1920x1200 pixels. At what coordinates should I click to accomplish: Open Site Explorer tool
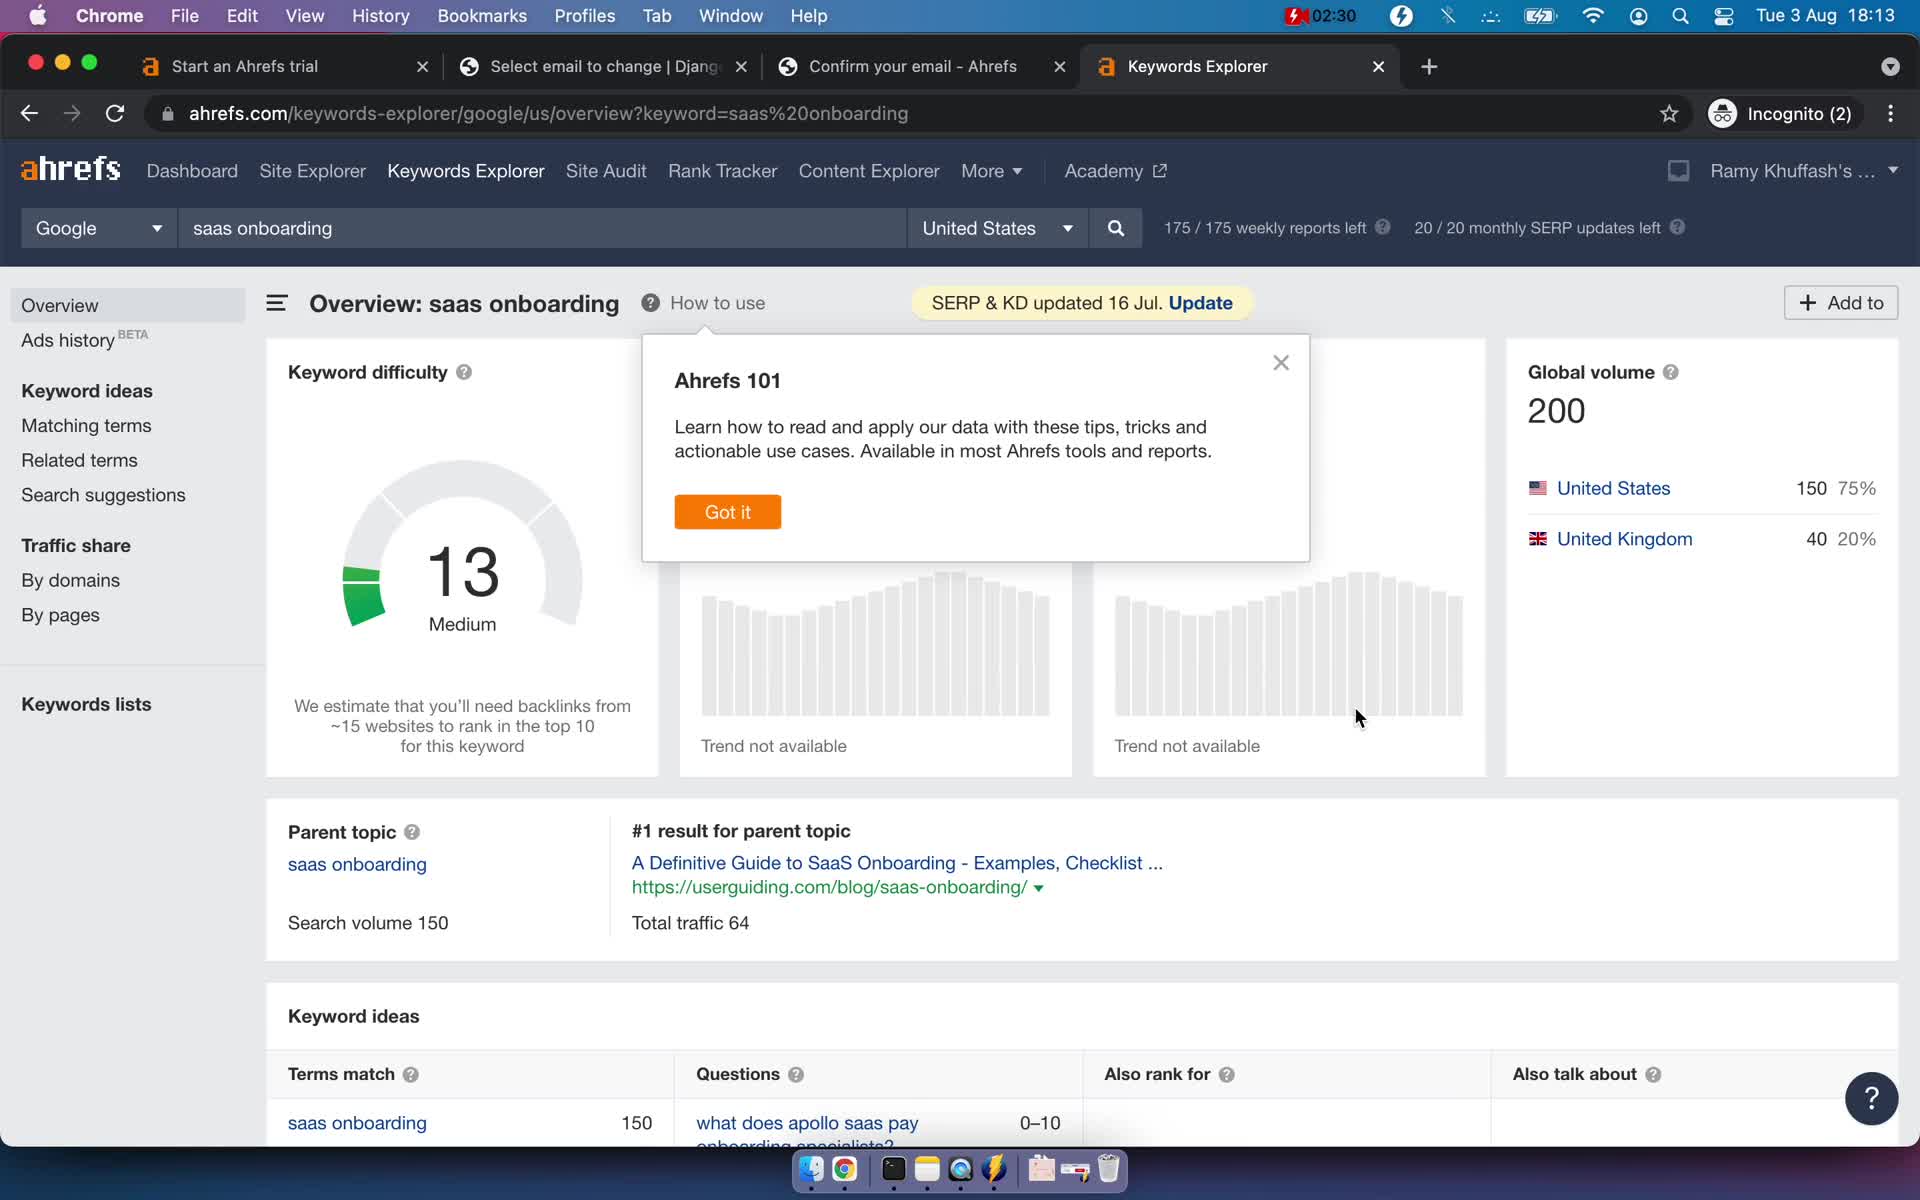tap(312, 170)
